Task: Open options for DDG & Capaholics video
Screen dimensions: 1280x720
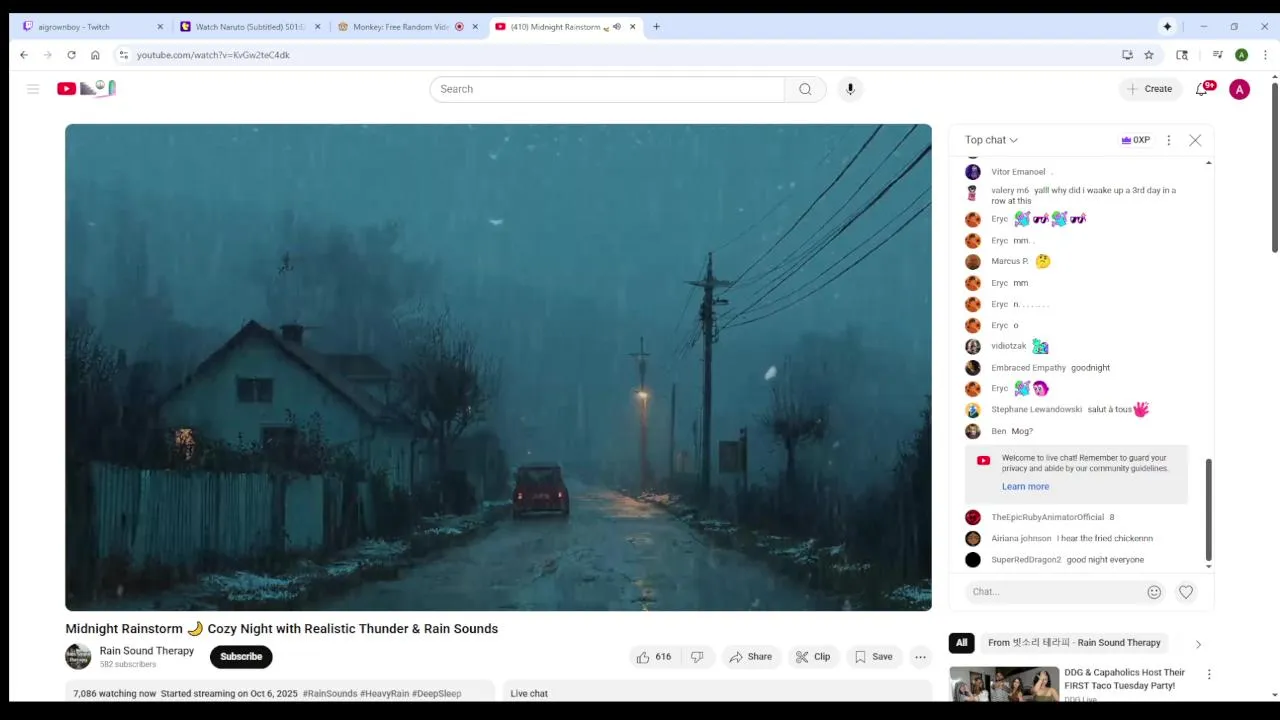Action: point(1209,674)
